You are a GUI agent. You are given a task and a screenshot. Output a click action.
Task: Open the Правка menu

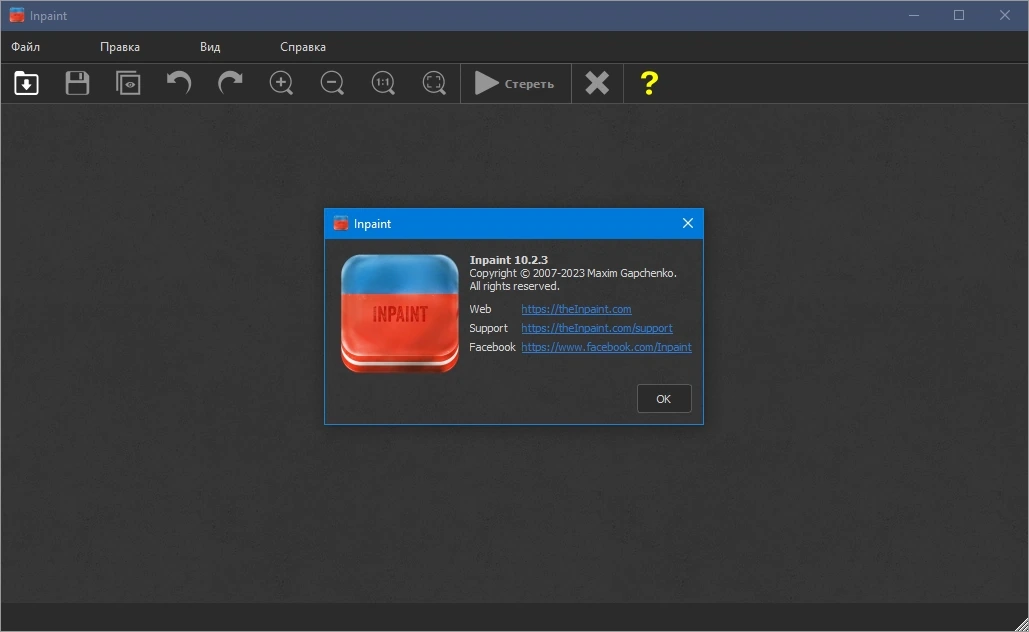click(120, 47)
